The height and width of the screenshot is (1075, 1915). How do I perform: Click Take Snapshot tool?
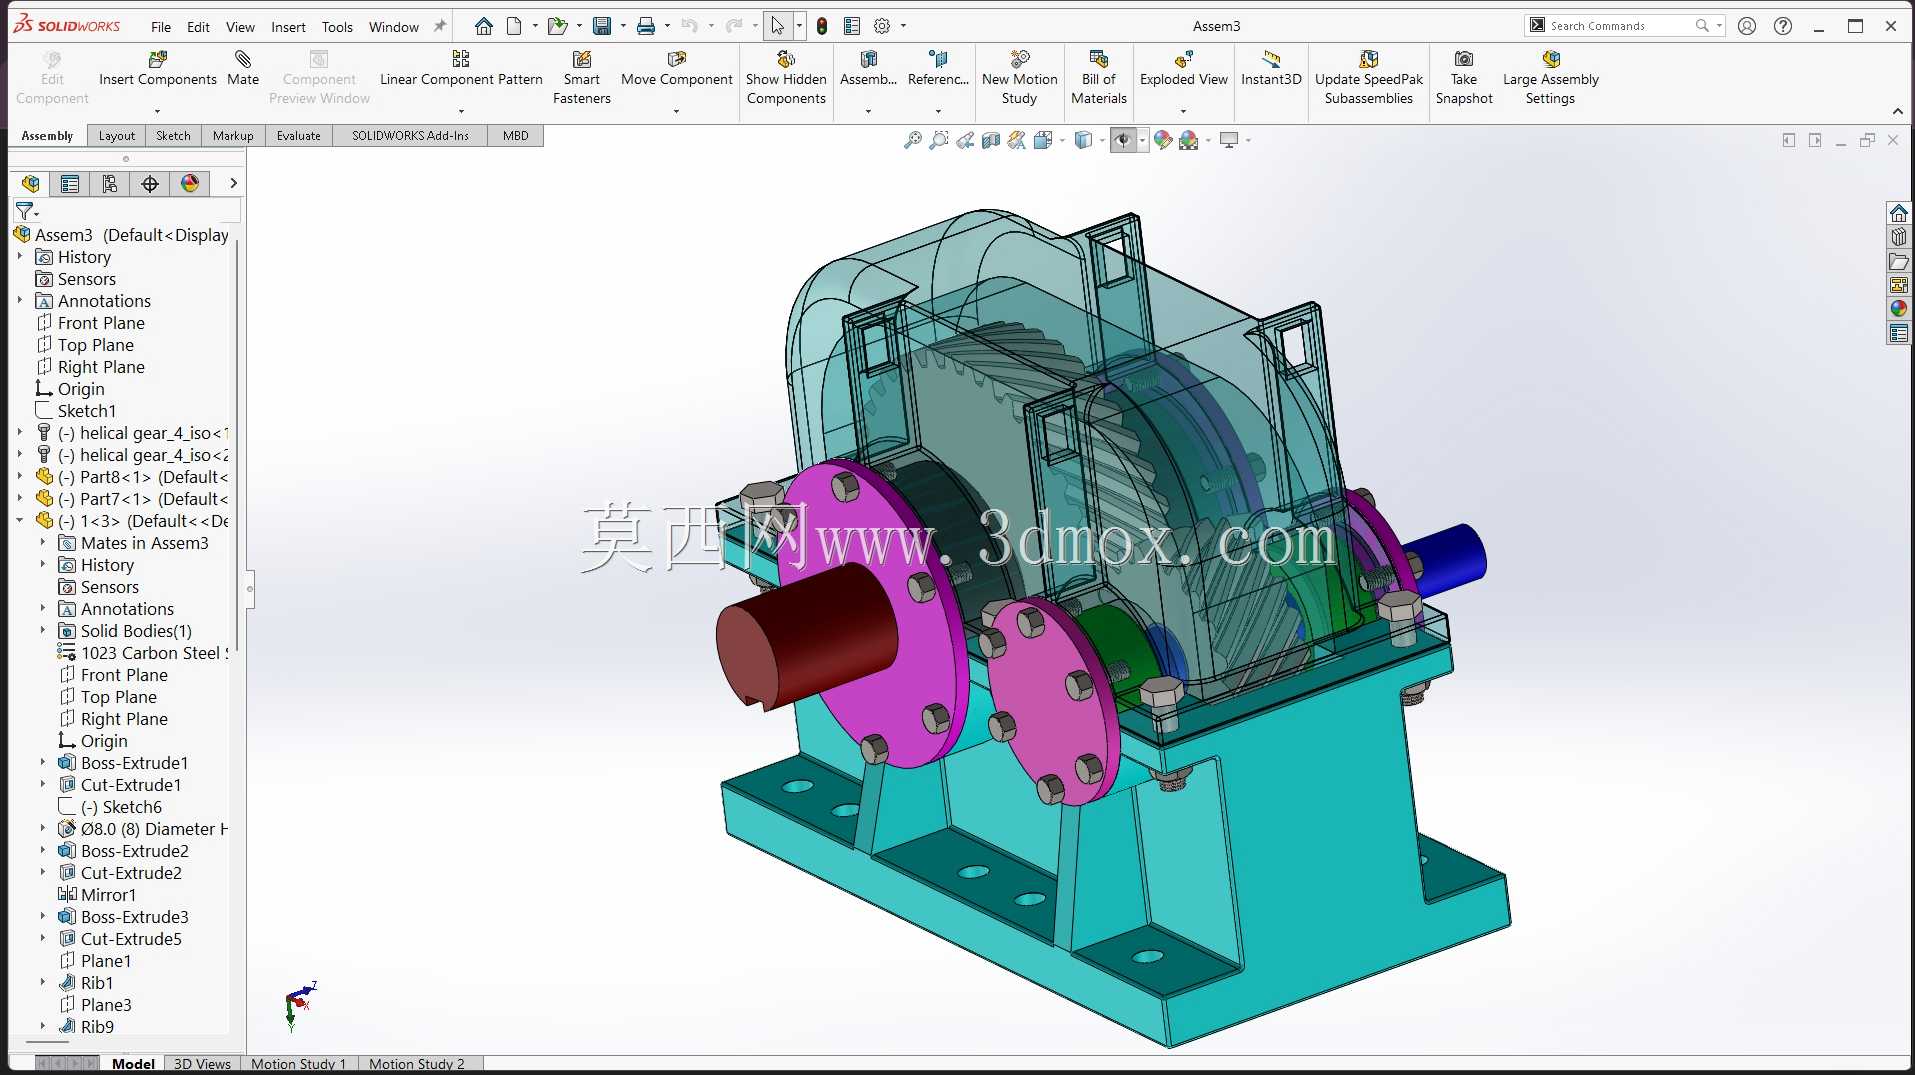pos(1464,77)
